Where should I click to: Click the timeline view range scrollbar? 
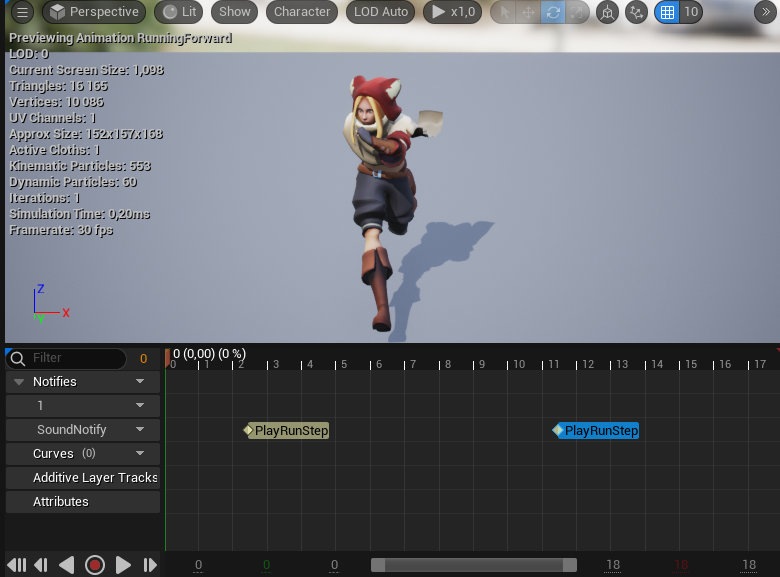coord(474,565)
